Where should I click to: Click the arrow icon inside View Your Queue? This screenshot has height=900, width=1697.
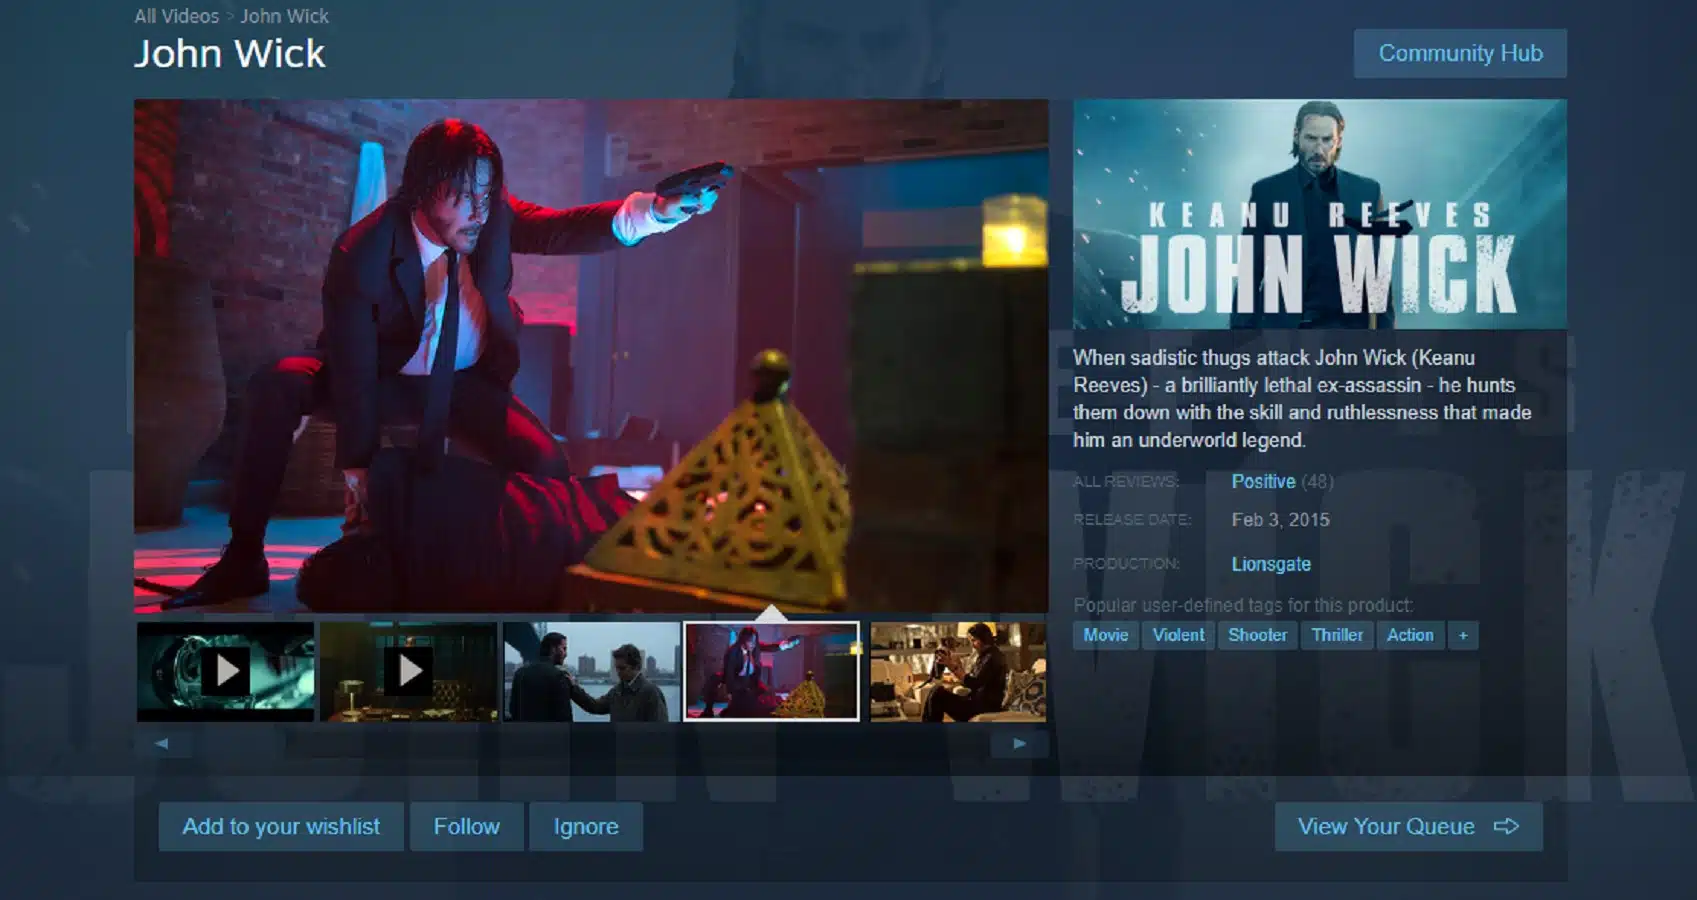click(1506, 827)
